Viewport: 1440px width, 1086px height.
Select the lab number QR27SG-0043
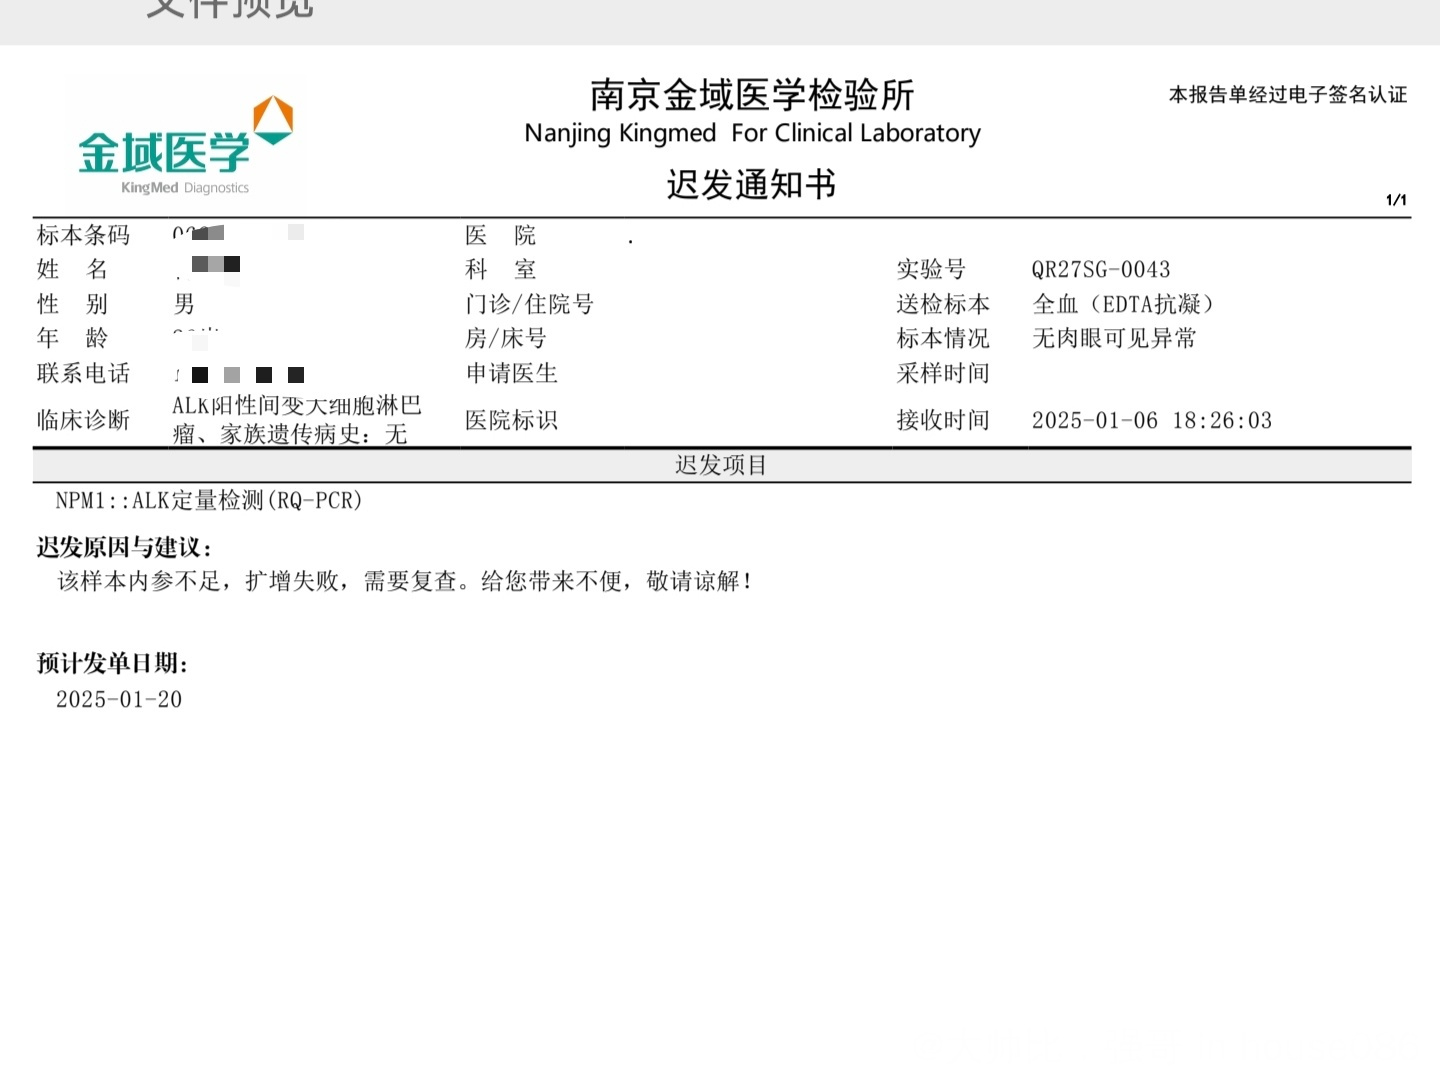tap(1100, 270)
